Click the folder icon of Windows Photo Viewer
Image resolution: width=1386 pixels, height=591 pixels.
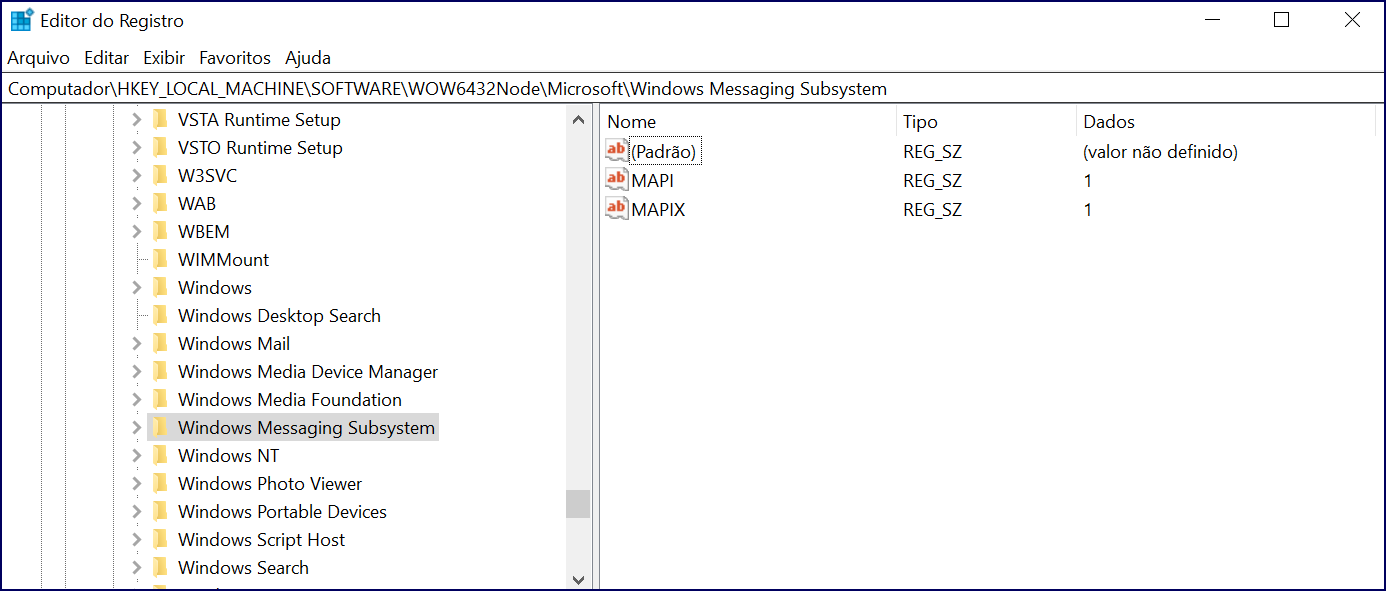coord(160,483)
